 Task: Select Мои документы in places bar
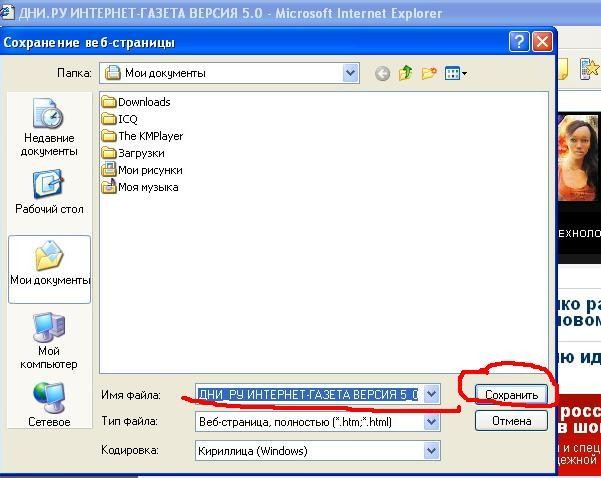coord(49,269)
